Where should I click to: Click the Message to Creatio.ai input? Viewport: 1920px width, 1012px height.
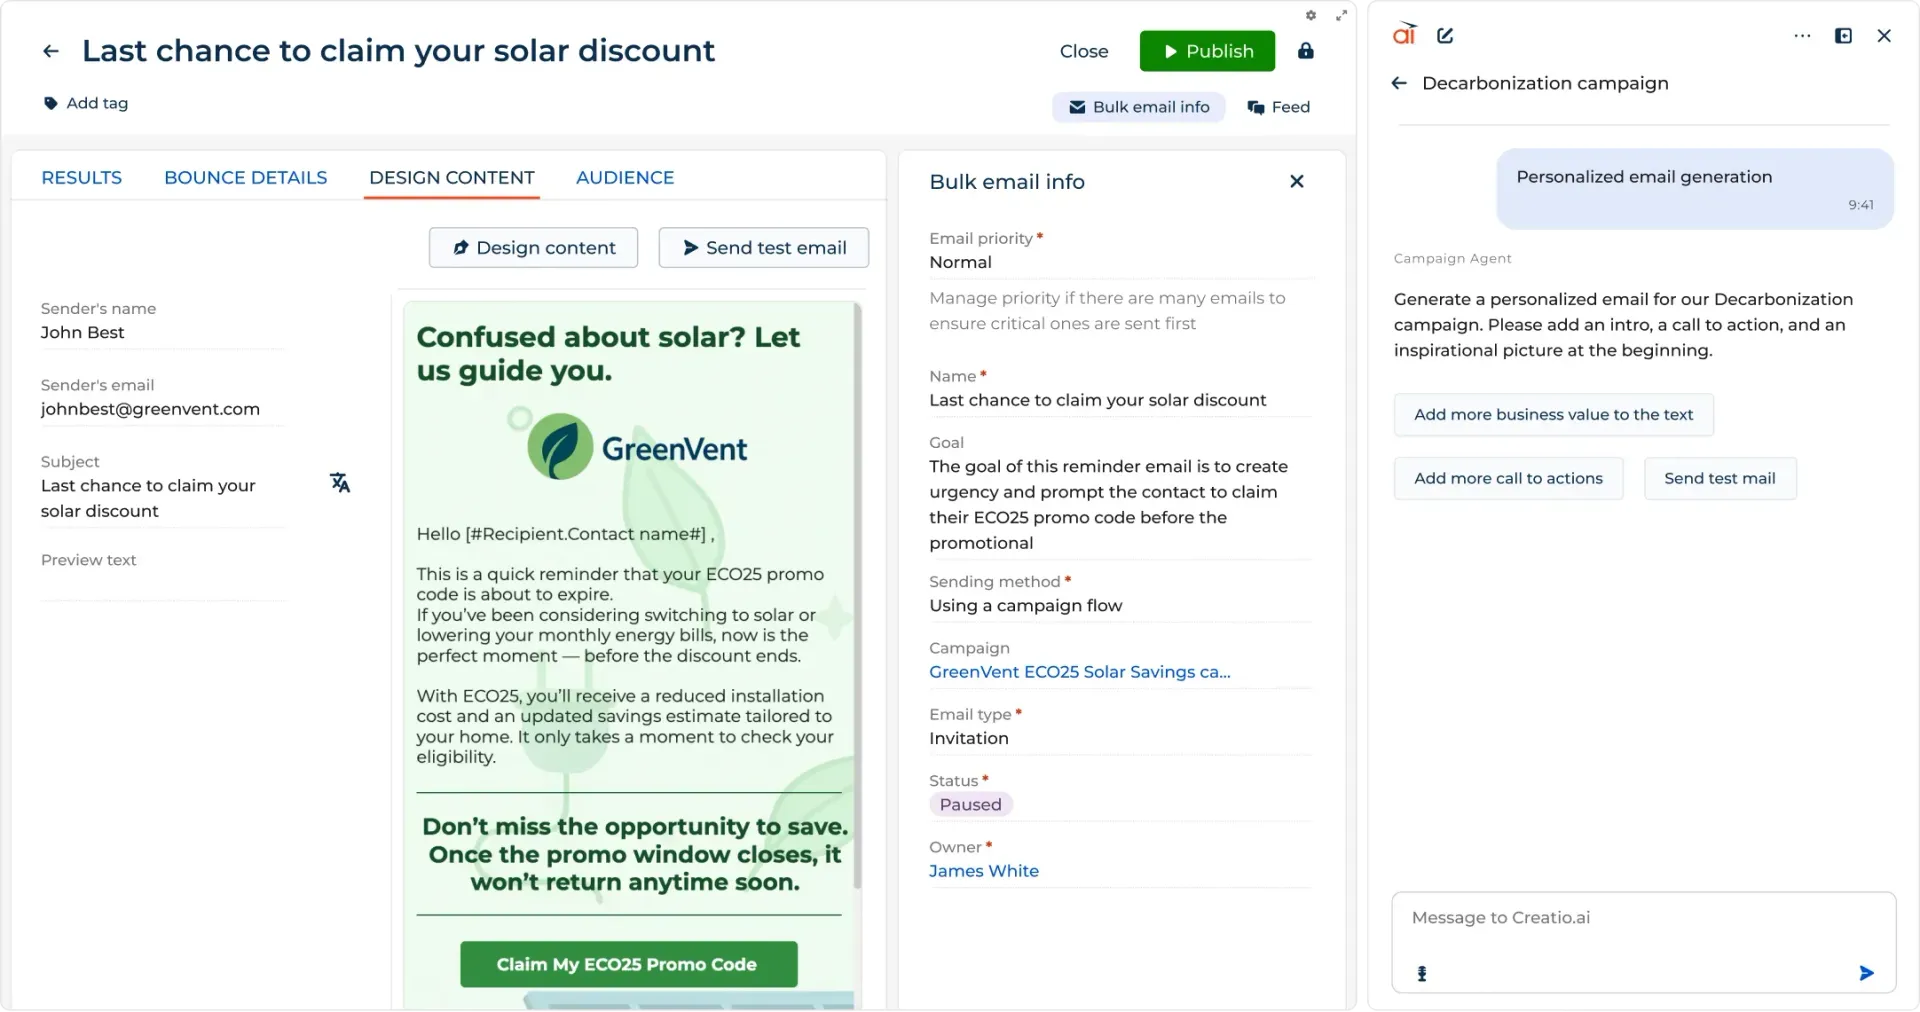tap(1640, 918)
